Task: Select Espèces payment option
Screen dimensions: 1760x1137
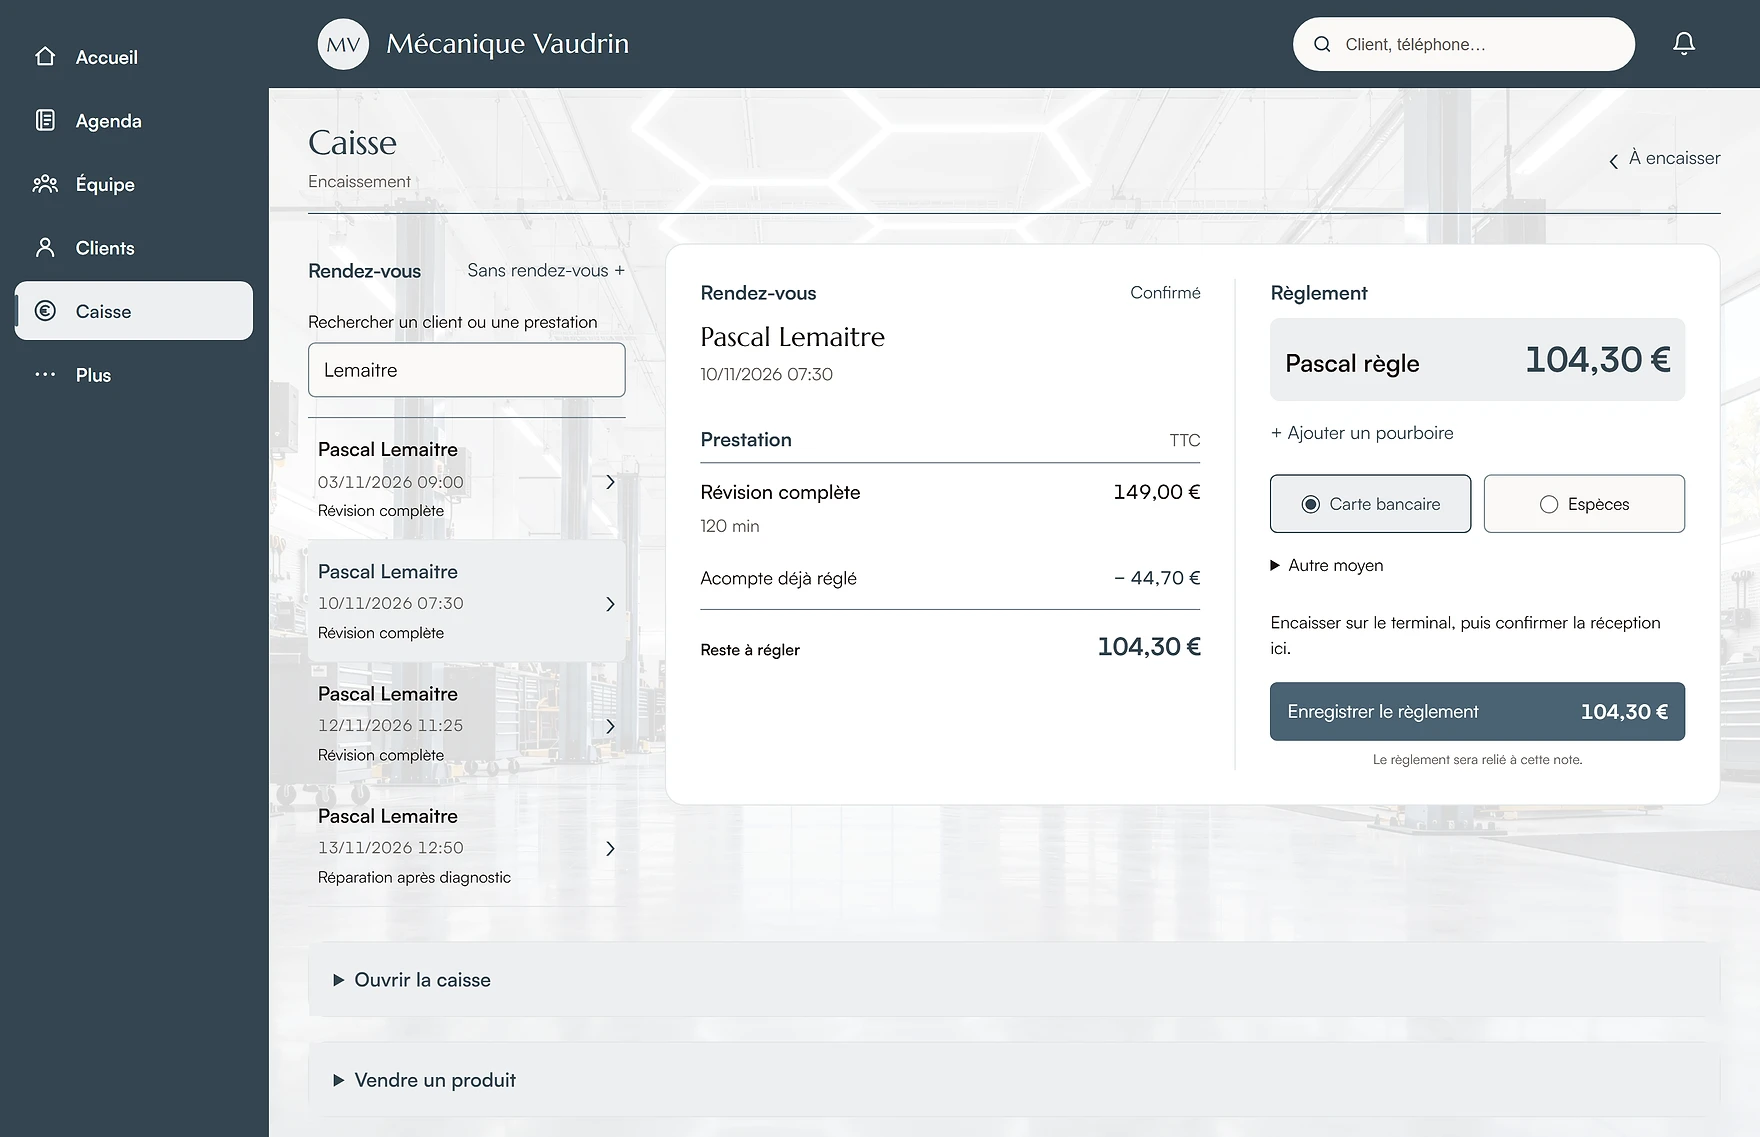Action: pos(1584,504)
